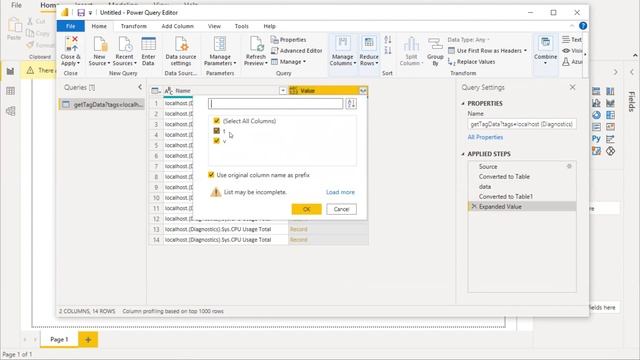
Task: Click Enter Data icon
Action: 148,44
